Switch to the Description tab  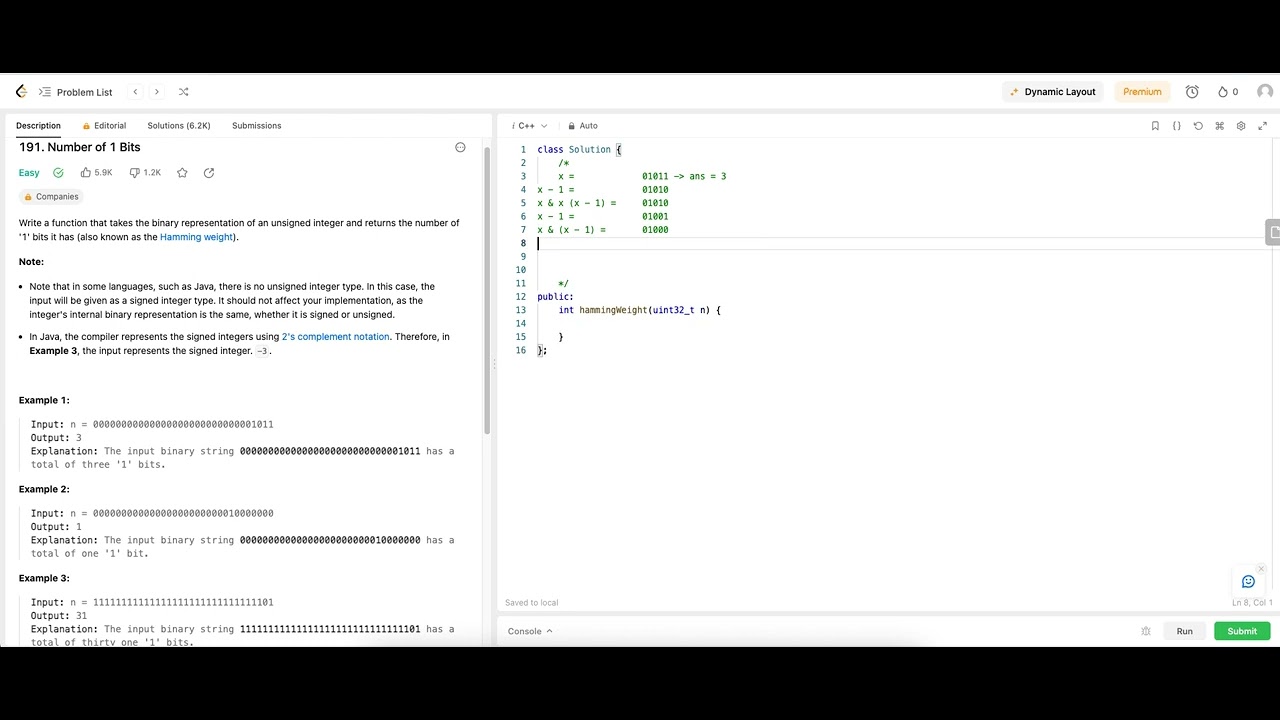click(38, 126)
